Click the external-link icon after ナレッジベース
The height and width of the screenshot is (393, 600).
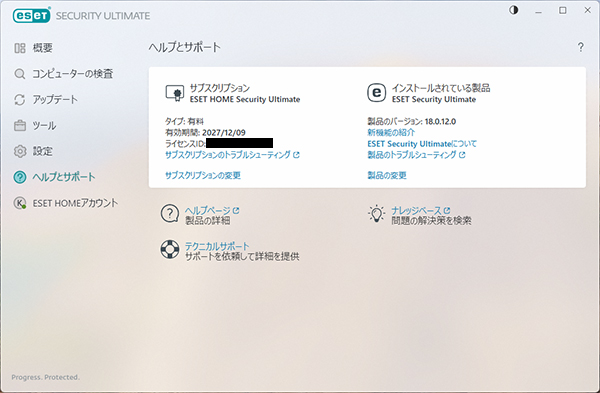click(x=447, y=210)
